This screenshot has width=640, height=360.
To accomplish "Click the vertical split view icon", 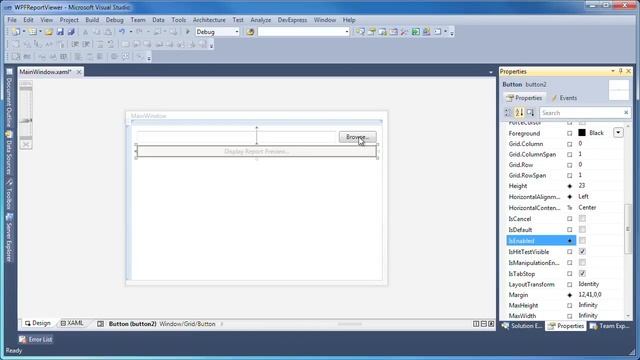I will 476,324.
